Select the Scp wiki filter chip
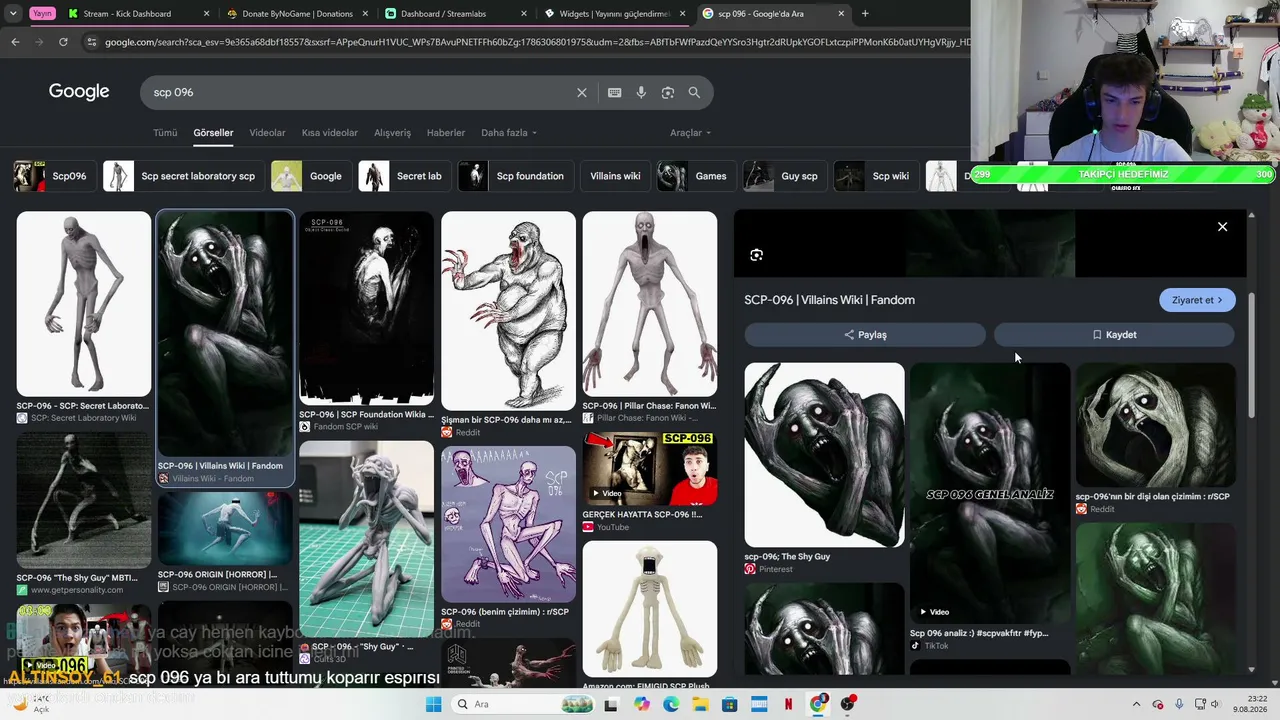 tap(876, 176)
